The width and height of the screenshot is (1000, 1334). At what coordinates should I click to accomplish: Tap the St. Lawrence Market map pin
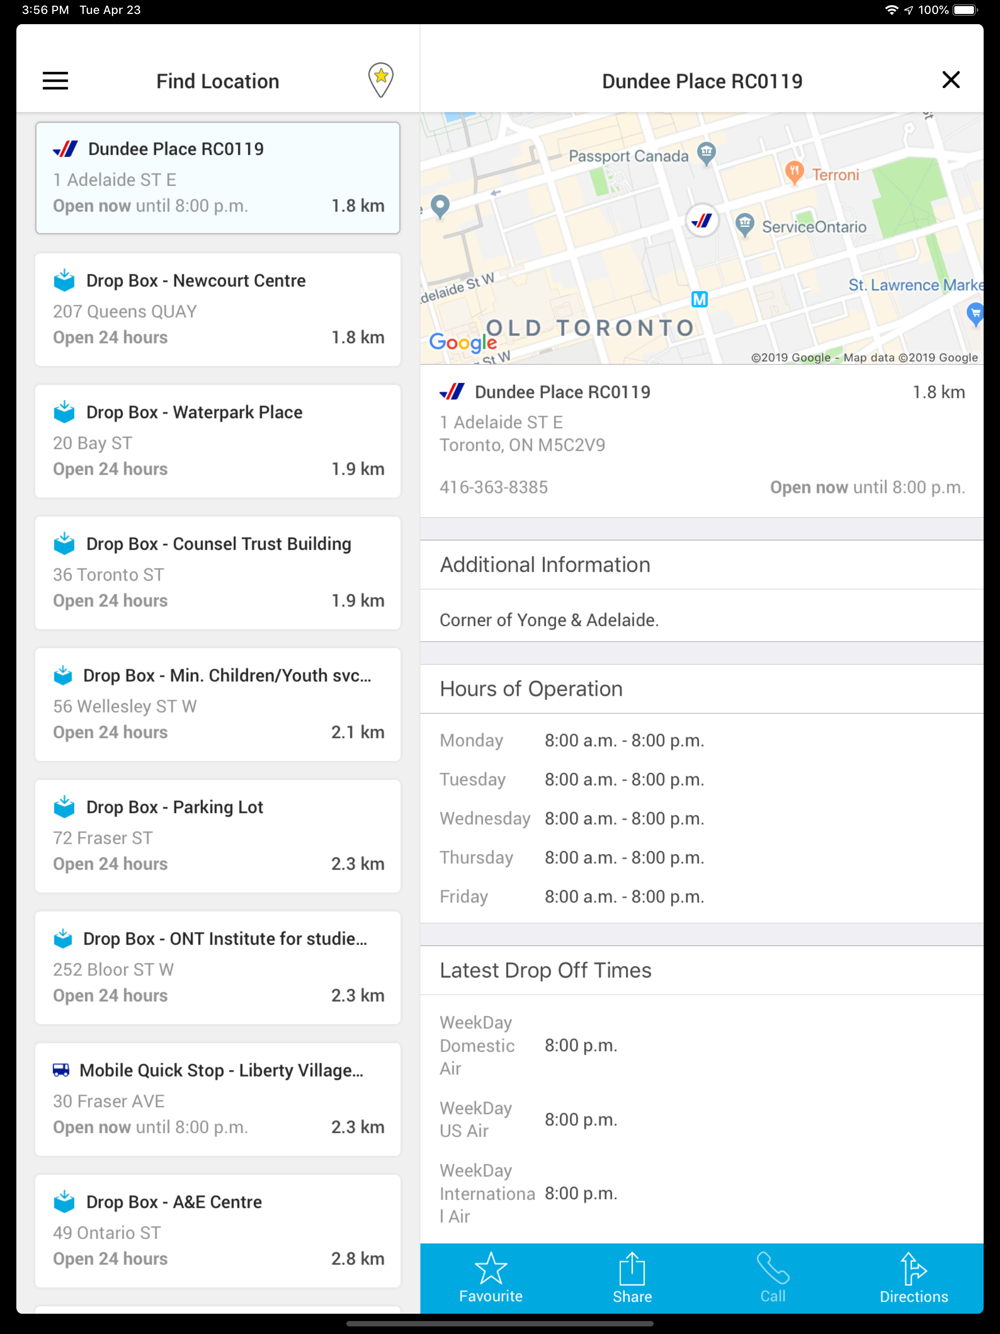click(975, 314)
